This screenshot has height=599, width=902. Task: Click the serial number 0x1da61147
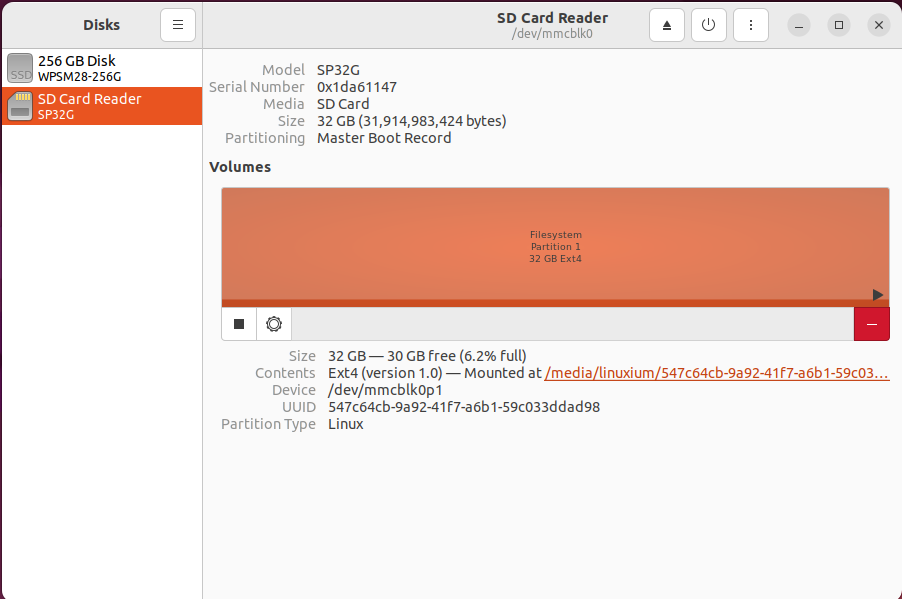[357, 87]
